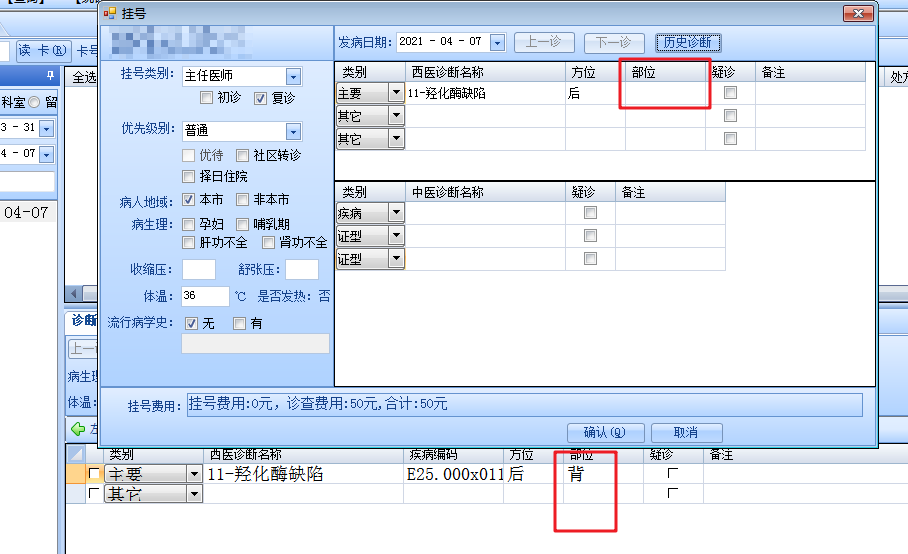Click the 全选 label in background

[85, 78]
